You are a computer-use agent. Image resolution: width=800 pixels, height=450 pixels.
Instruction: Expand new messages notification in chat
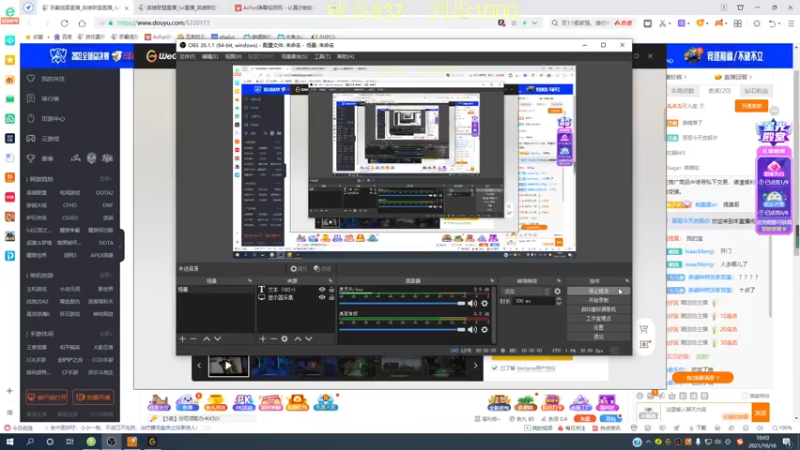pos(703,378)
